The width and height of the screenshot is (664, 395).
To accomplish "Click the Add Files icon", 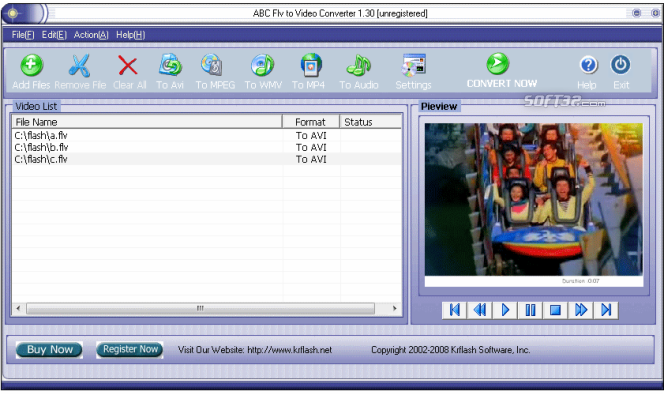I will (x=32, y=66).
